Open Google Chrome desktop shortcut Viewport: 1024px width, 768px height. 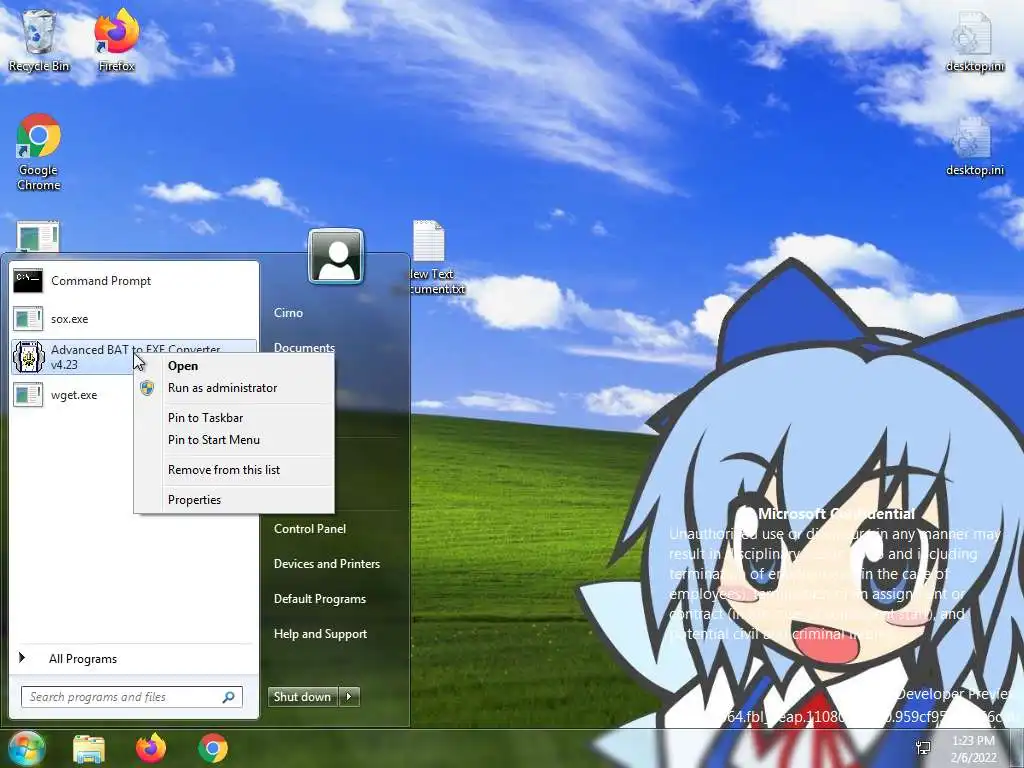39,152
